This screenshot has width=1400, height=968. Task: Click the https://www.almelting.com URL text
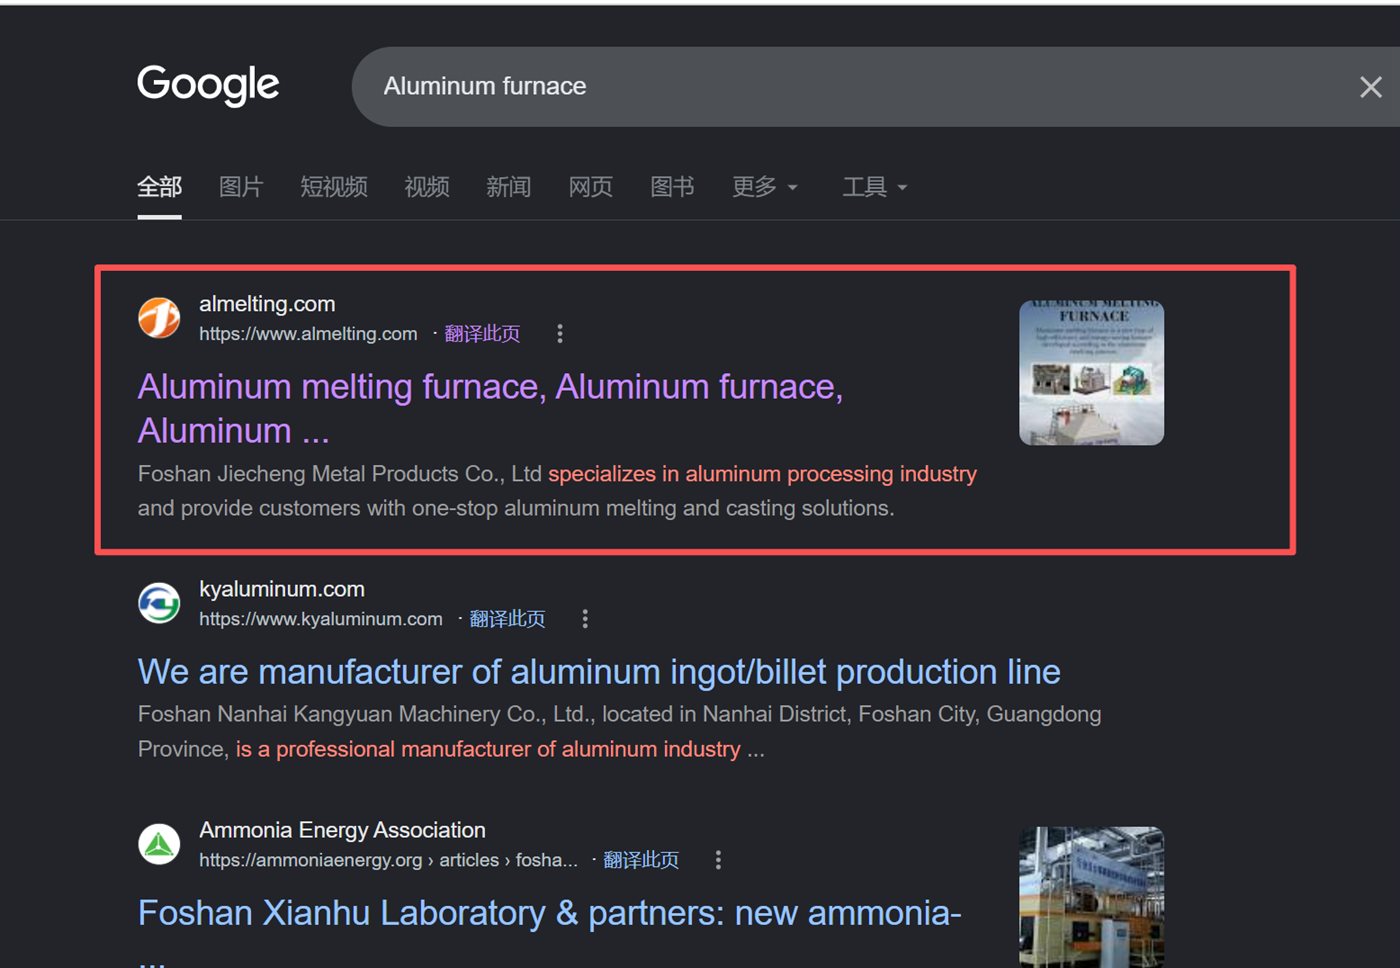[x=308, y=334]
